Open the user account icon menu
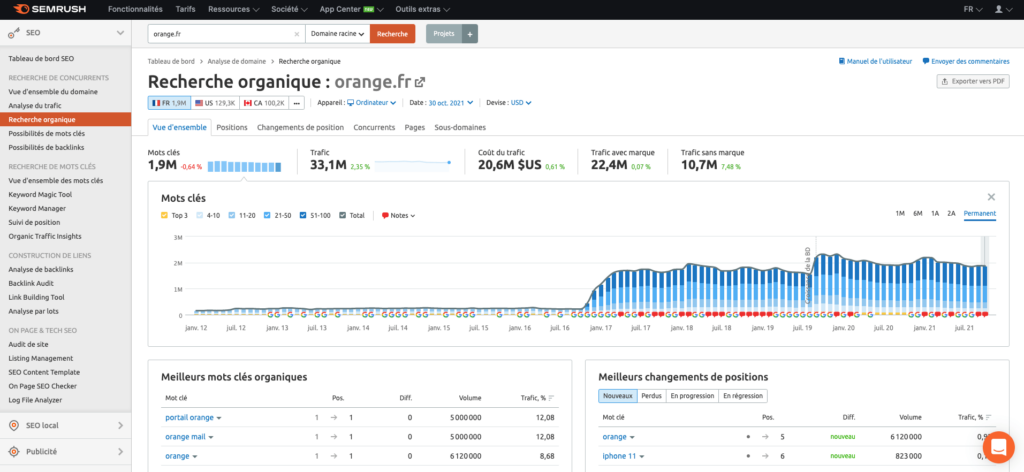 [1002, 10]
